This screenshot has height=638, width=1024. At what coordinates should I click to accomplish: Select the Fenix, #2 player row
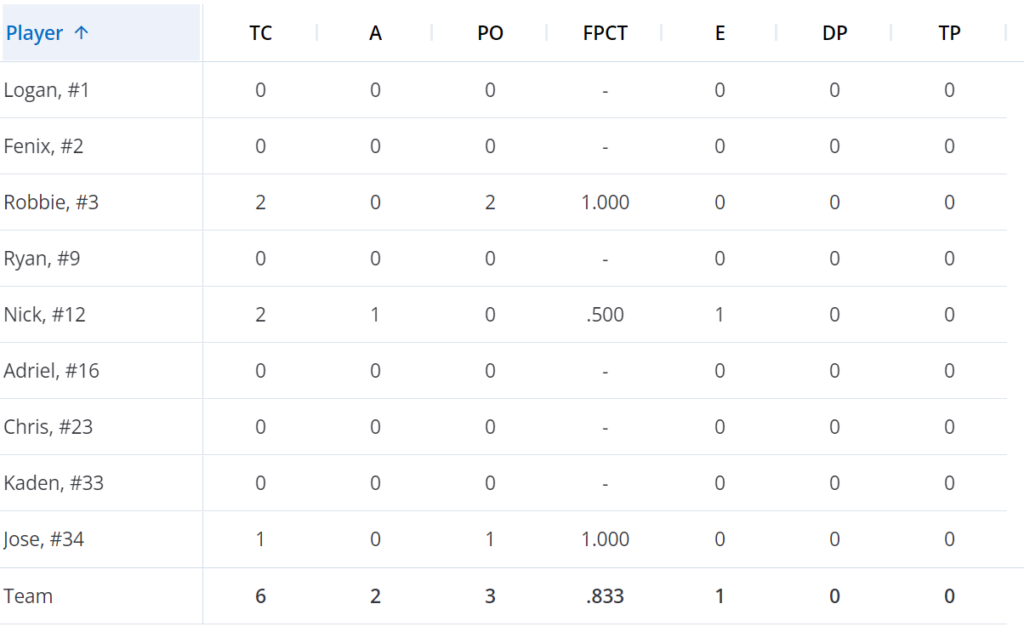[503, 146]
